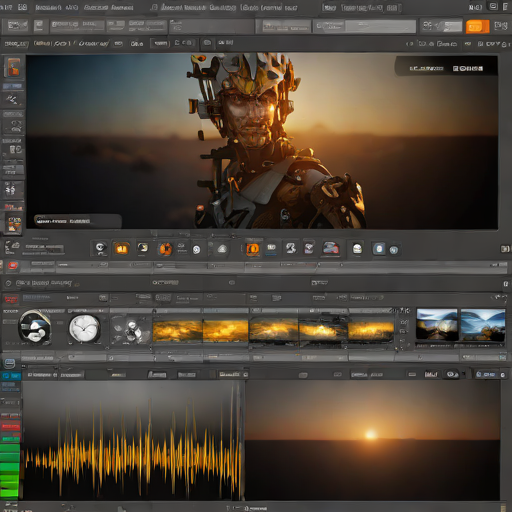512x512 pixels.
Task: Click the eye-shaped icon in the effects icon row
Action: click(100, 248)
